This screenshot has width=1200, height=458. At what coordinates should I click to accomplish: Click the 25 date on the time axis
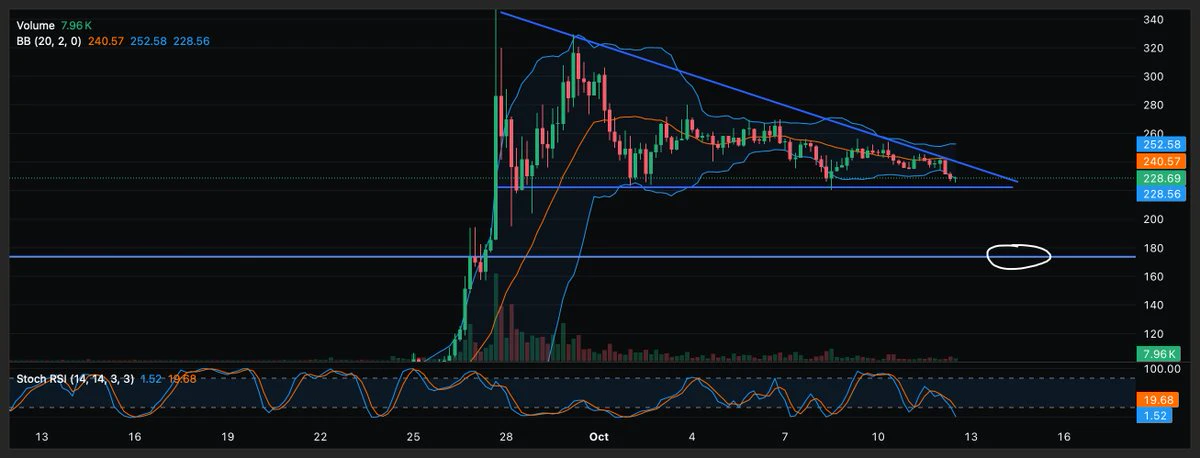414,437
